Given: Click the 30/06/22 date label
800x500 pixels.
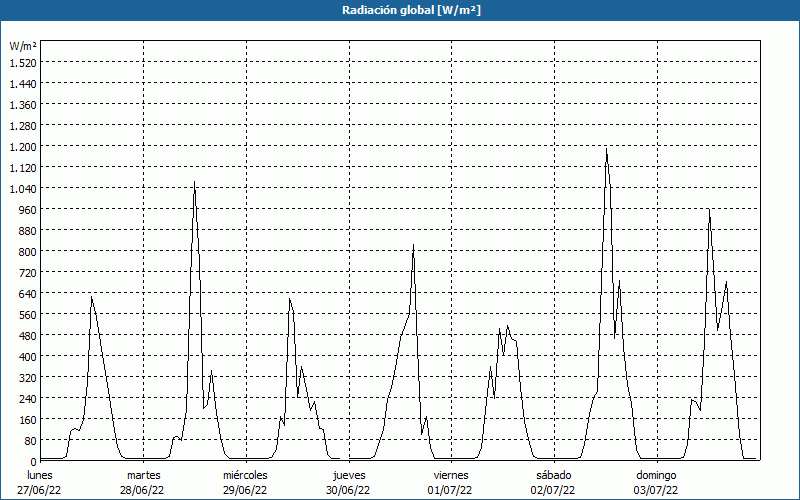Looking at the screenshot, I should click(x=348, y=490).
